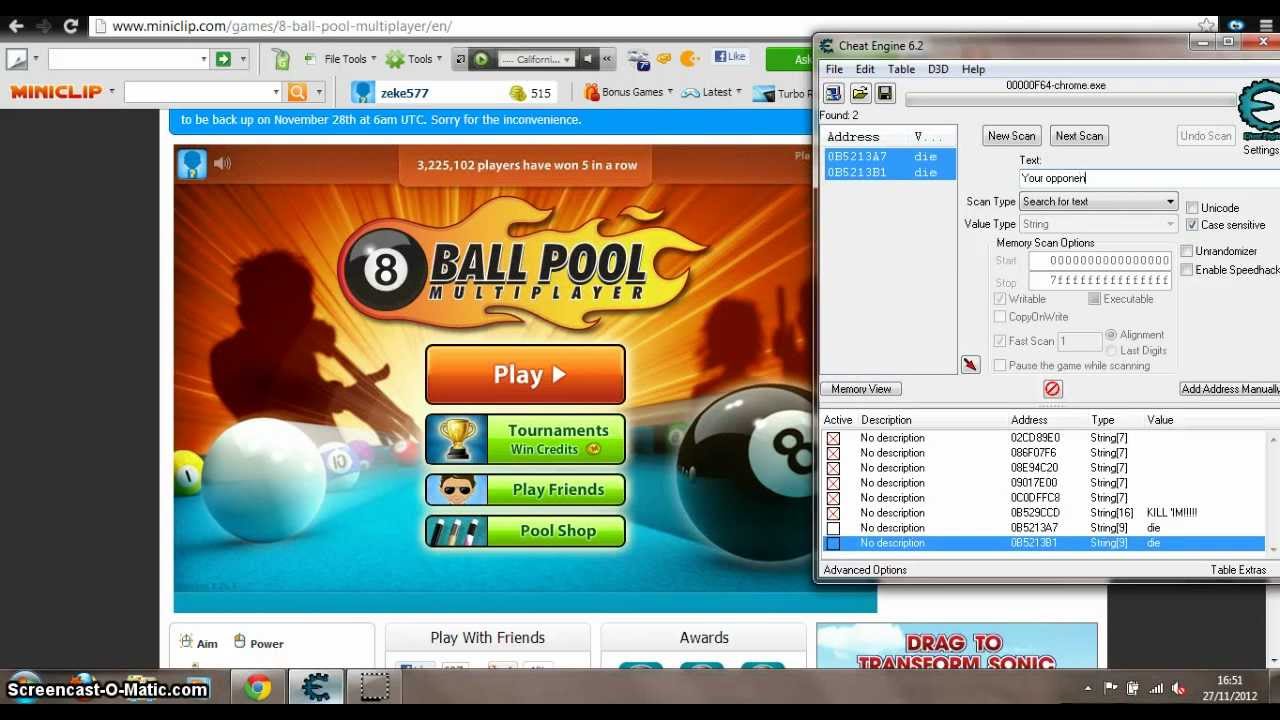
Task: Toggle Active box for address 02CD89E0
Action: click(833, 438)
